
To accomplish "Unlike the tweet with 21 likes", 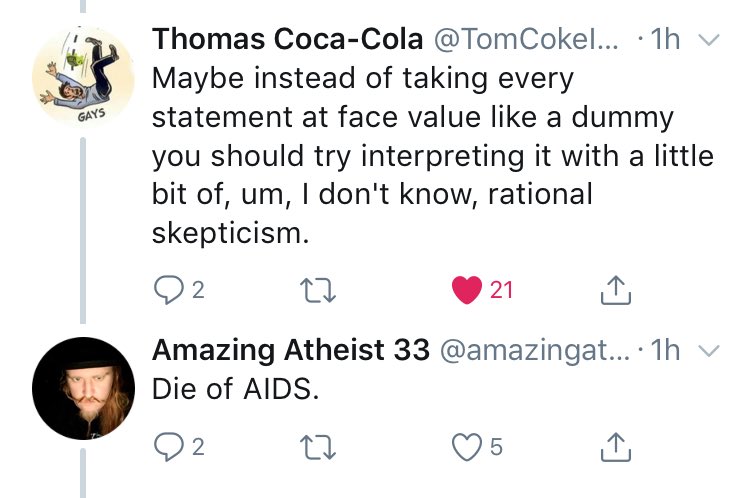I will click(466, 290).
